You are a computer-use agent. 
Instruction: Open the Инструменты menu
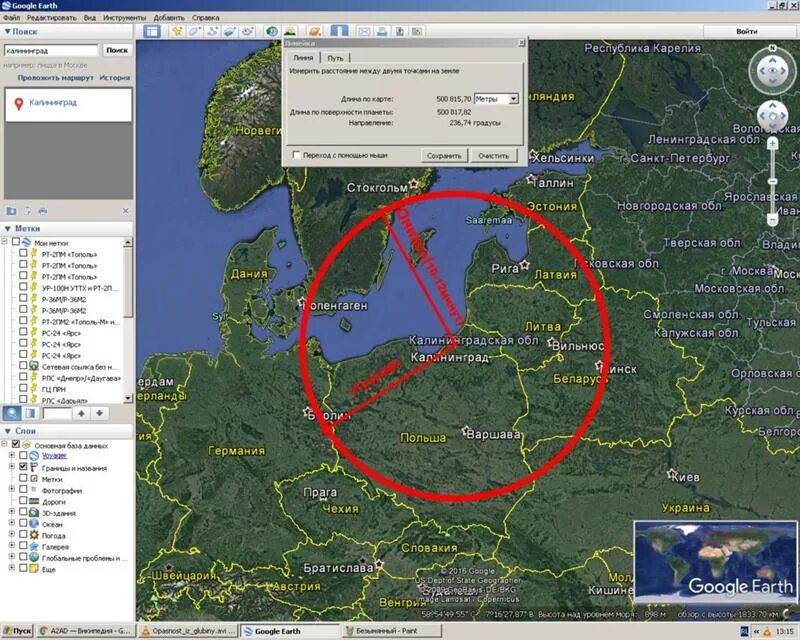pos(124,17)
